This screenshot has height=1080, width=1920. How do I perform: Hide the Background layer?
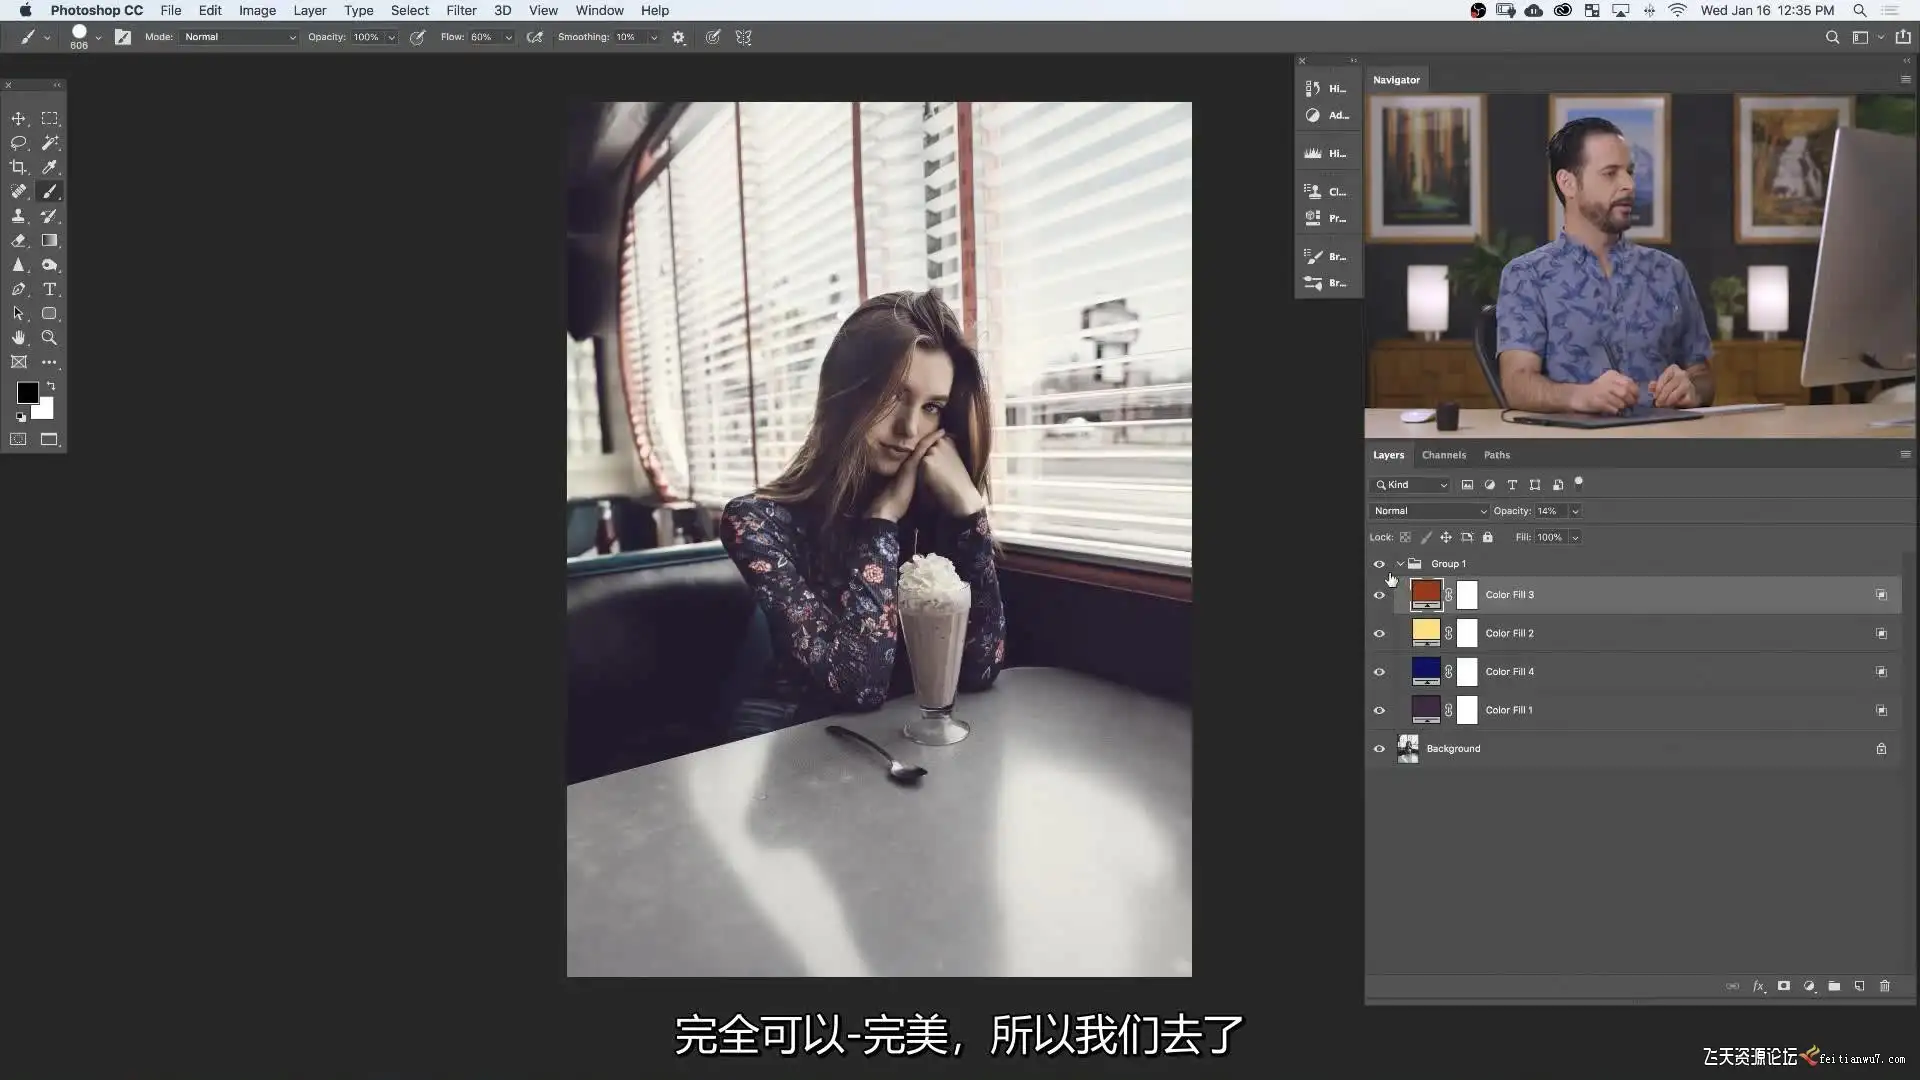click(1379, 749)
